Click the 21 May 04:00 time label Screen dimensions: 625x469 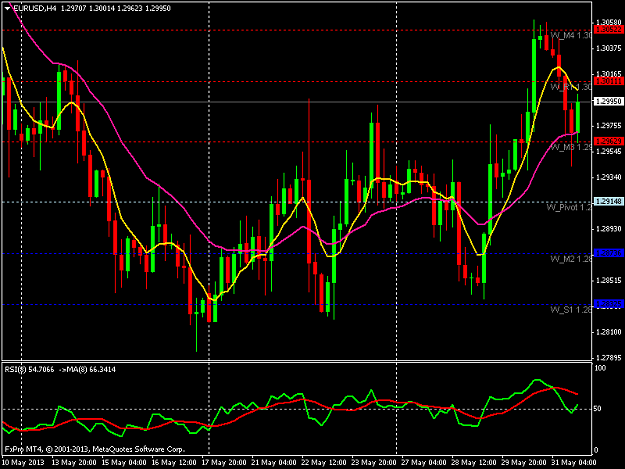click(274, 463)
